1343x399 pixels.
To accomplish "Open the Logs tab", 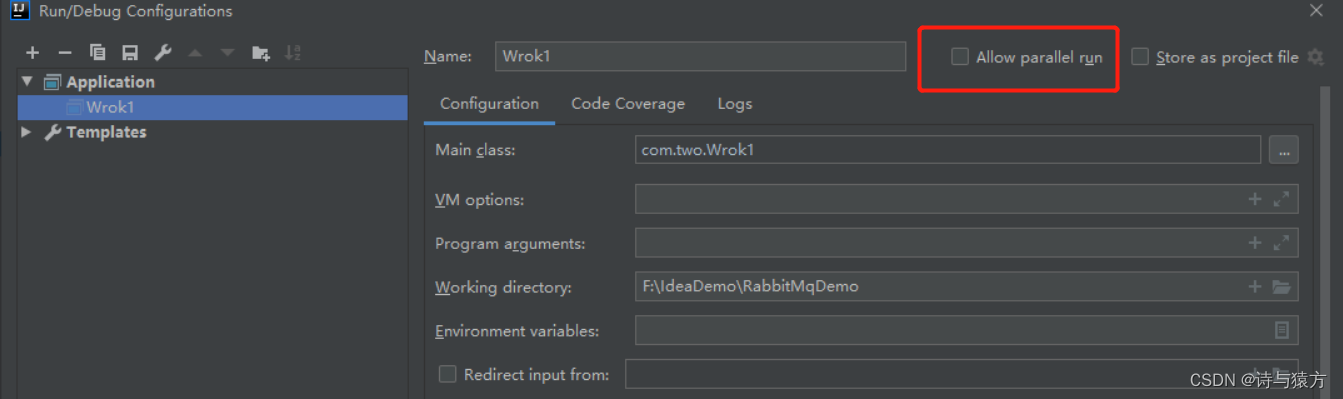I will point(735,104).
